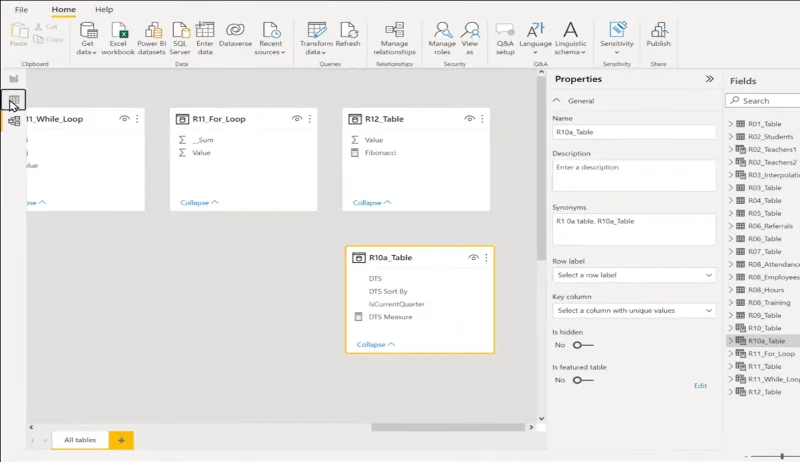Viewport: 800px width, 462px height.
Task: Open Manage relationships dialog
Action: 394,38
